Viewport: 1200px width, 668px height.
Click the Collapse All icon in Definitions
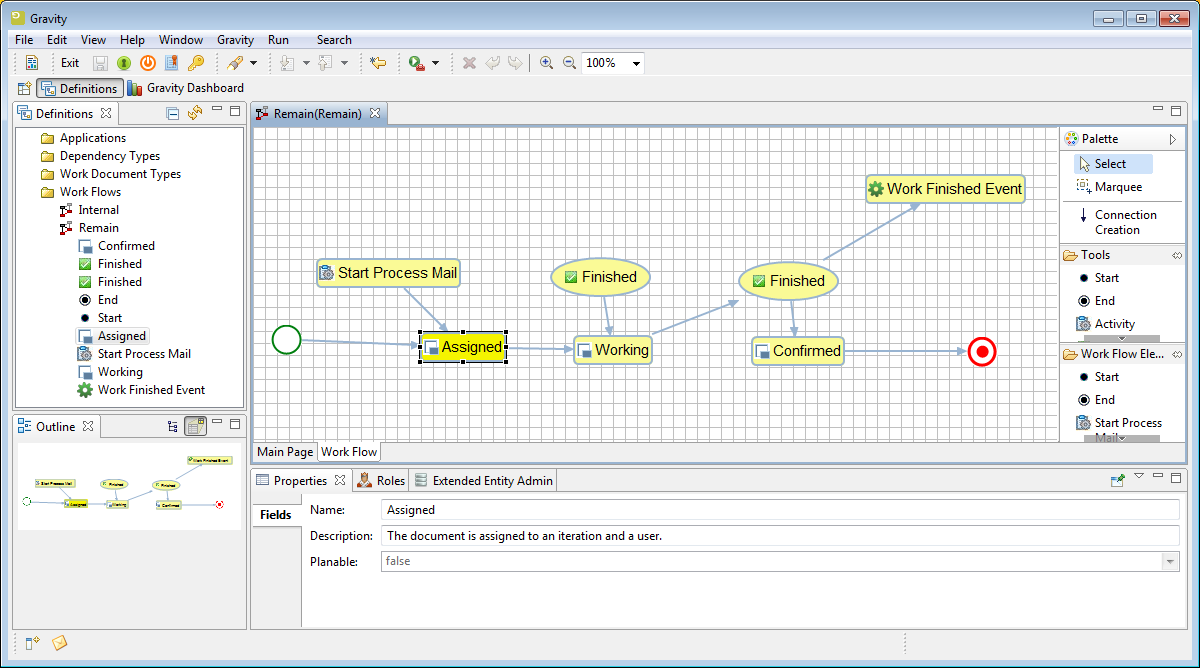point(173,113)
